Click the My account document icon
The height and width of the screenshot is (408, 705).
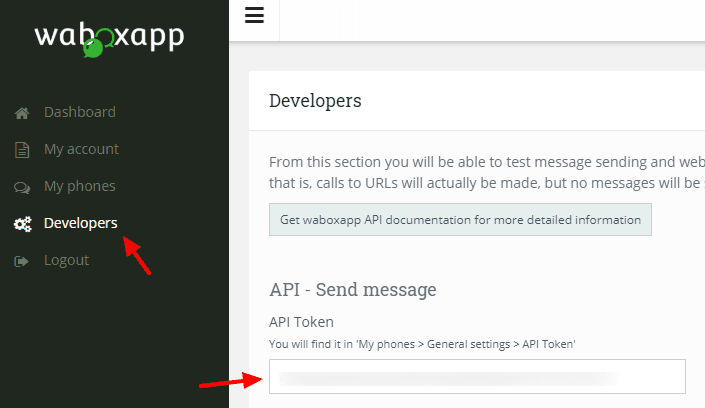[22, 149]
